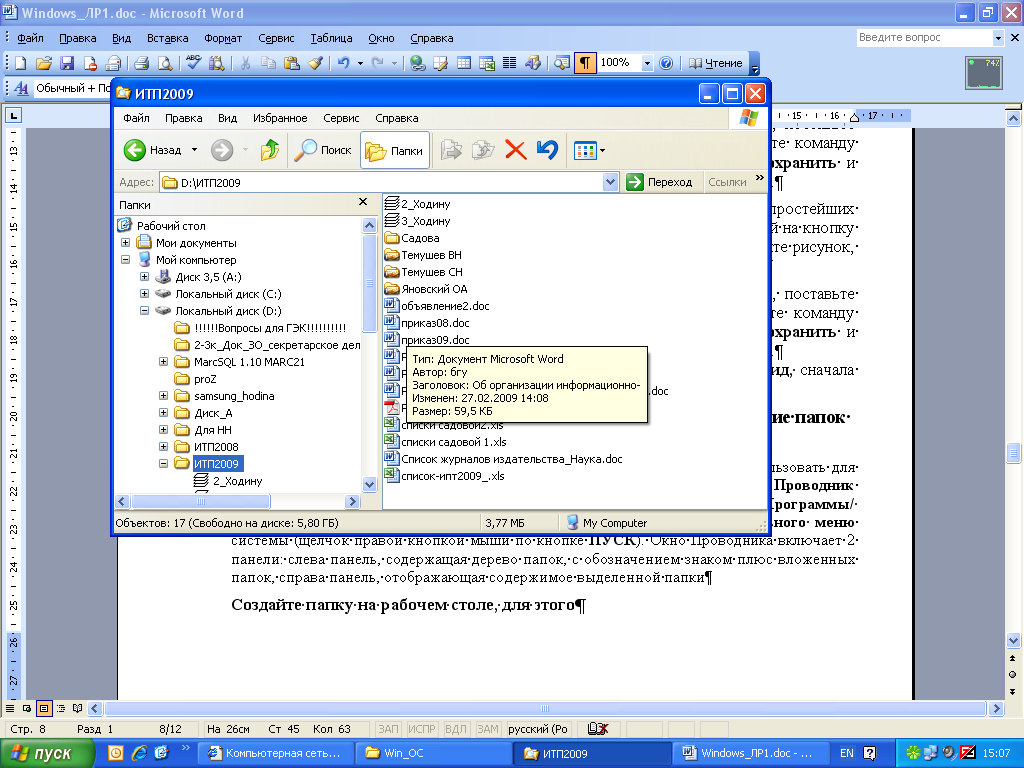The image size is (1024, 768).
Task: Click the Columns icon in Word toolbar
Action: [x=509, y=63]
